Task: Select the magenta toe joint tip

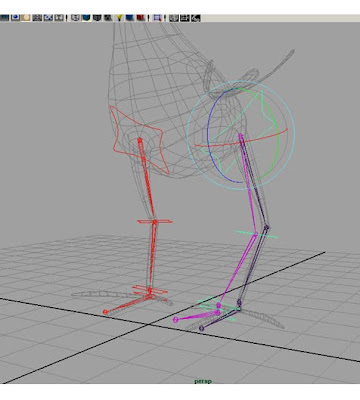Action: pyautogui.click(x=176, y=320)
